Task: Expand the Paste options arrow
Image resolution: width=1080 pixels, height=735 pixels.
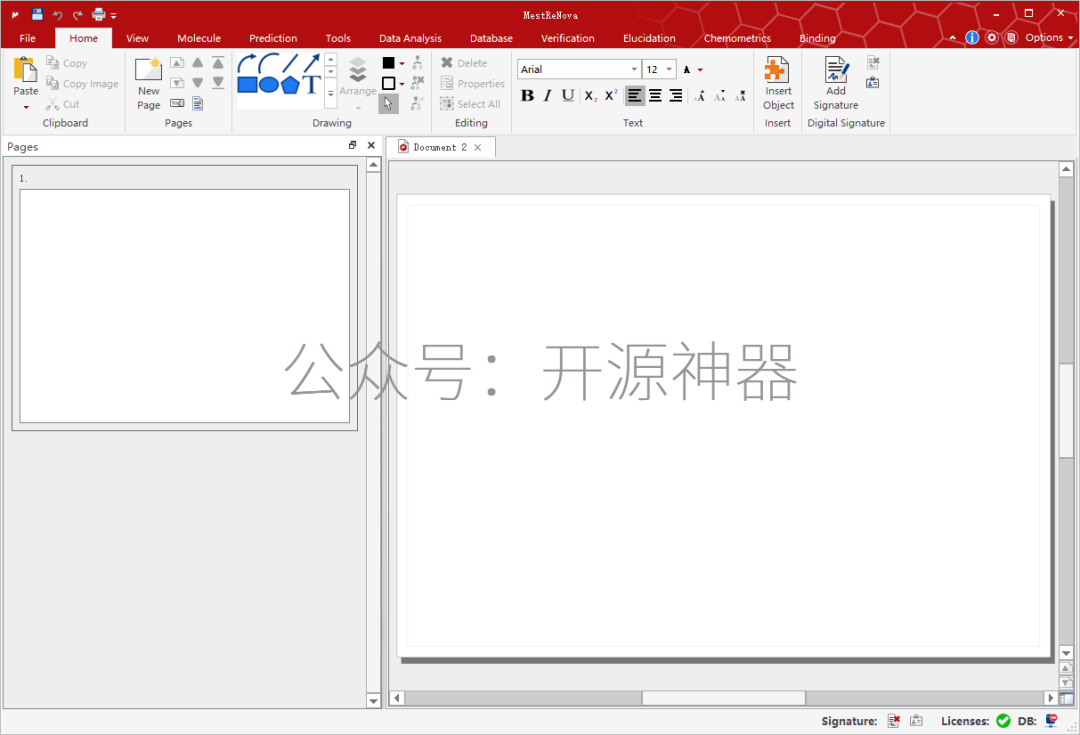Action: (x=25, y=107)
